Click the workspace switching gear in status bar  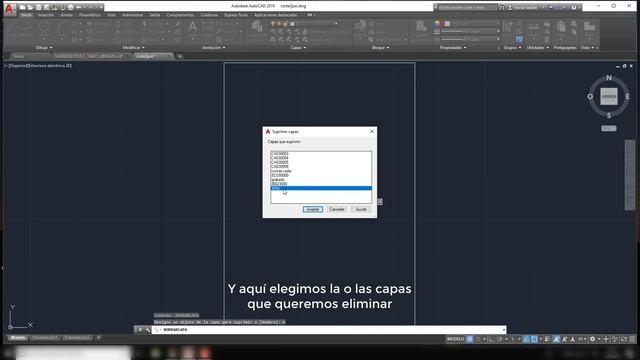pyautogui.click(x=592, y=339)
